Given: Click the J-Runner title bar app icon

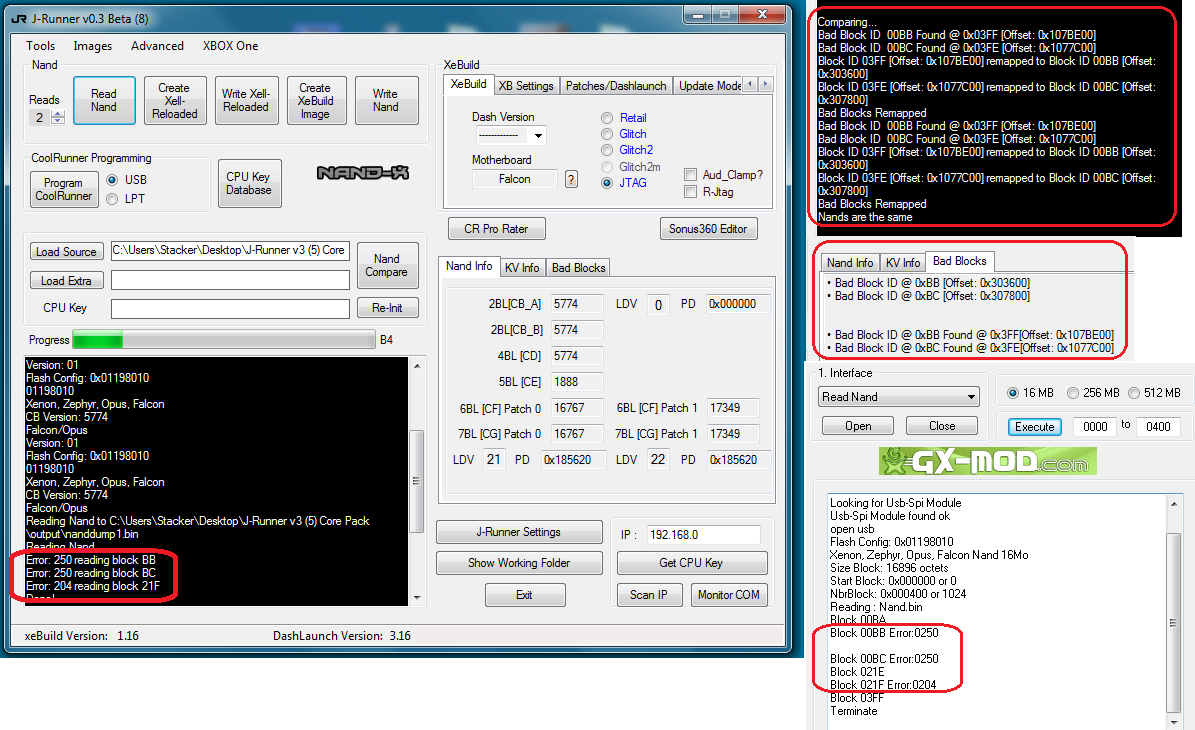Looking at the screenshot, I should [19, 18].
